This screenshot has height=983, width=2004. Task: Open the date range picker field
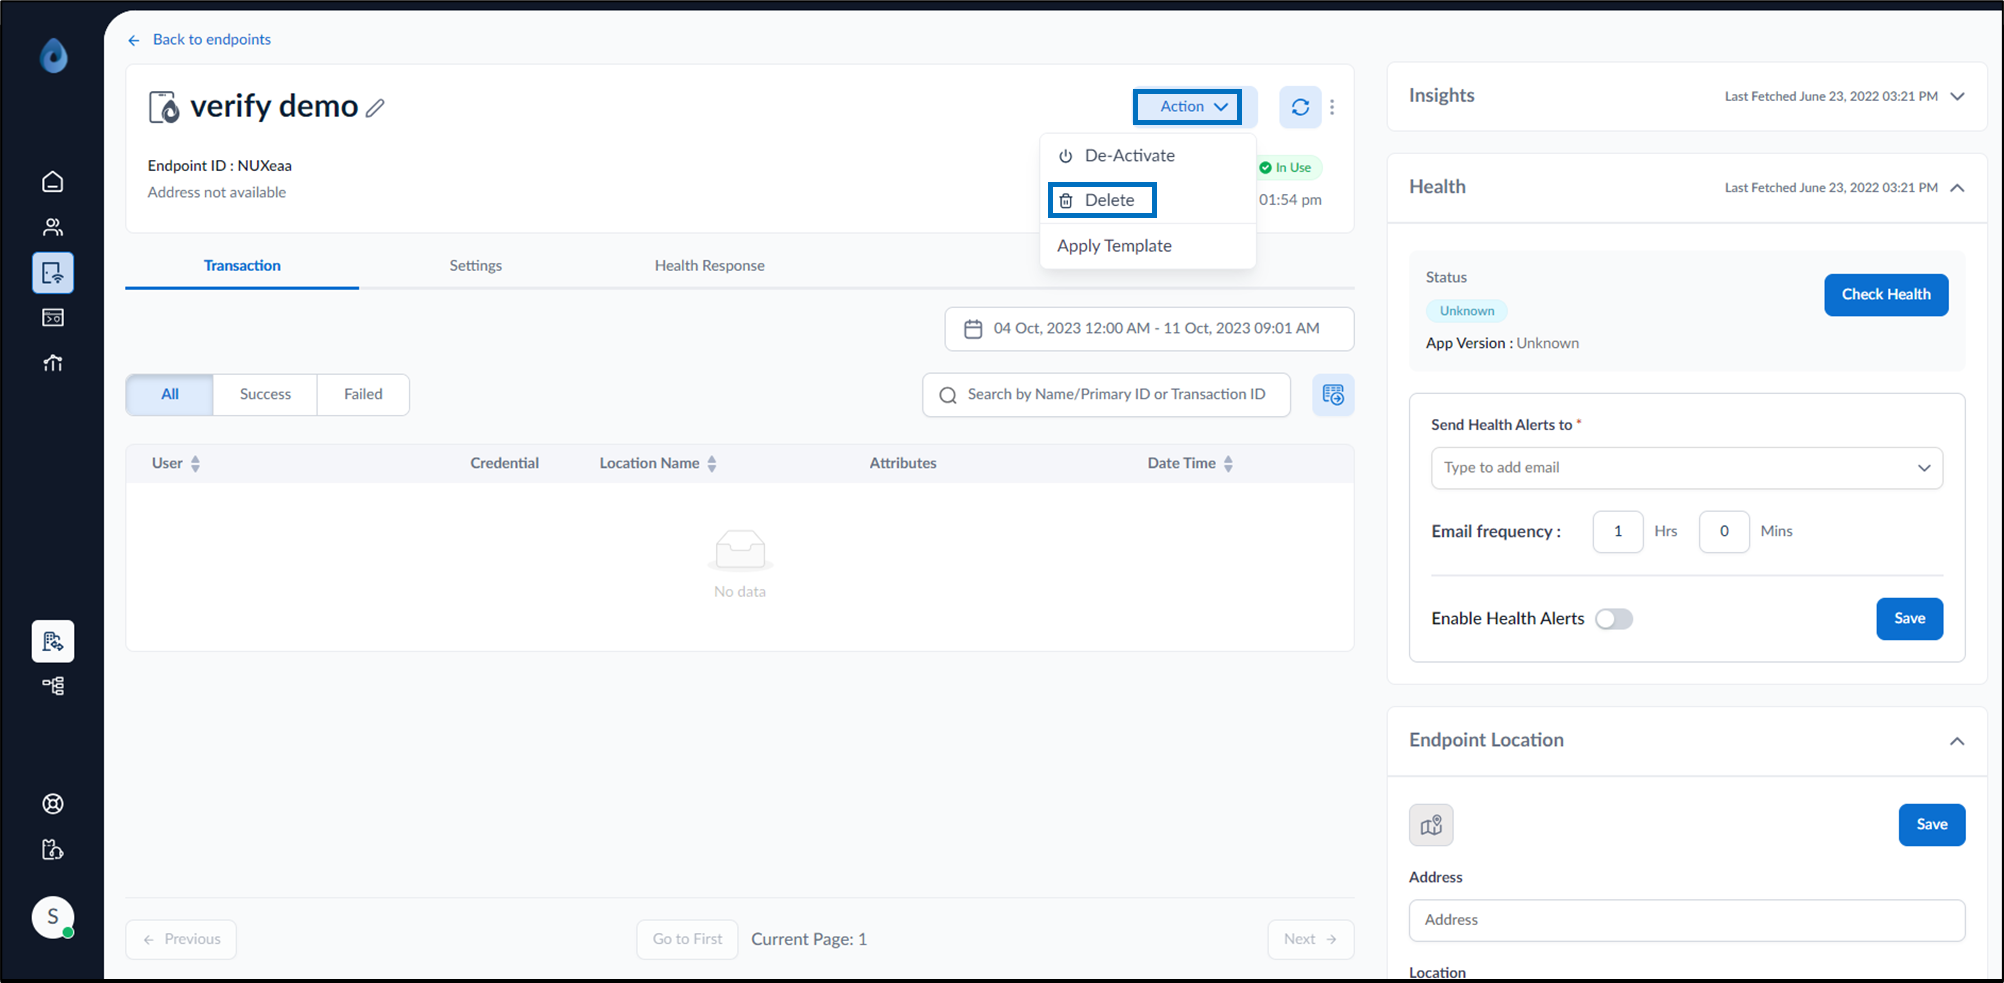(1149, 329)
